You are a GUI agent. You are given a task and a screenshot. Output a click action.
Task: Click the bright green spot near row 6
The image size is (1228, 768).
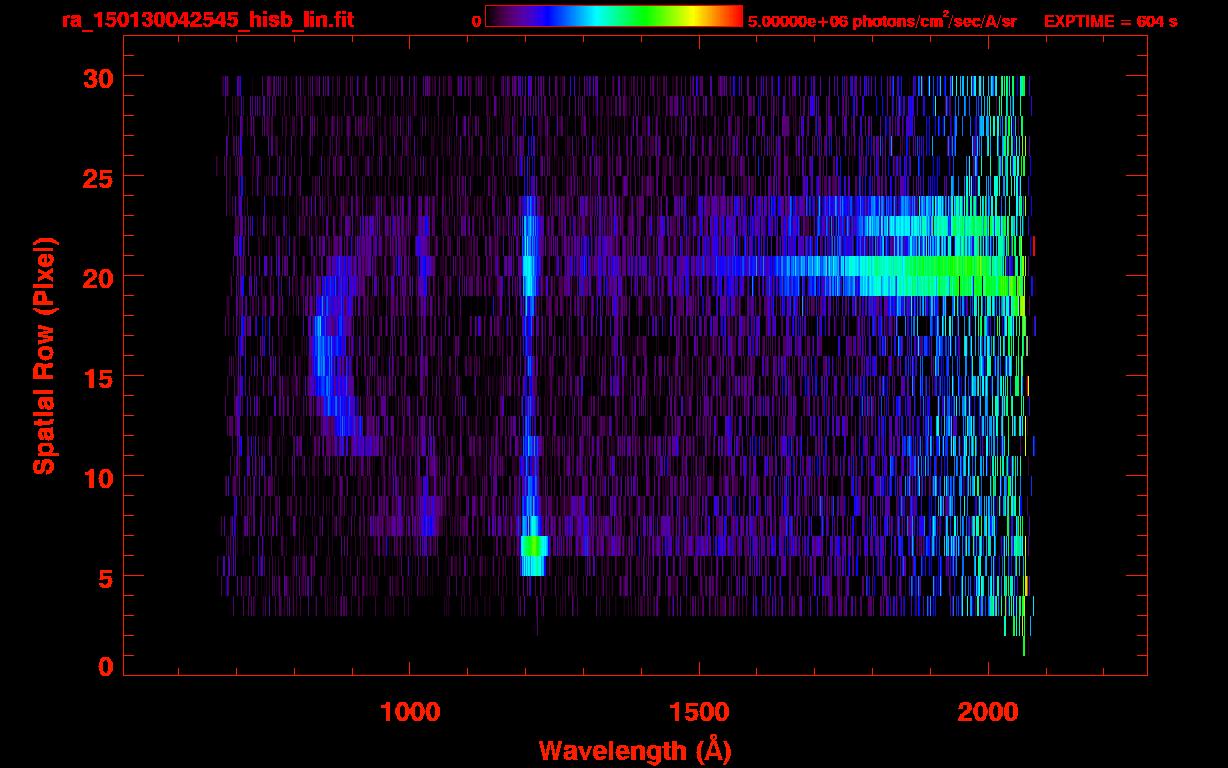click(x=533, y=546)
